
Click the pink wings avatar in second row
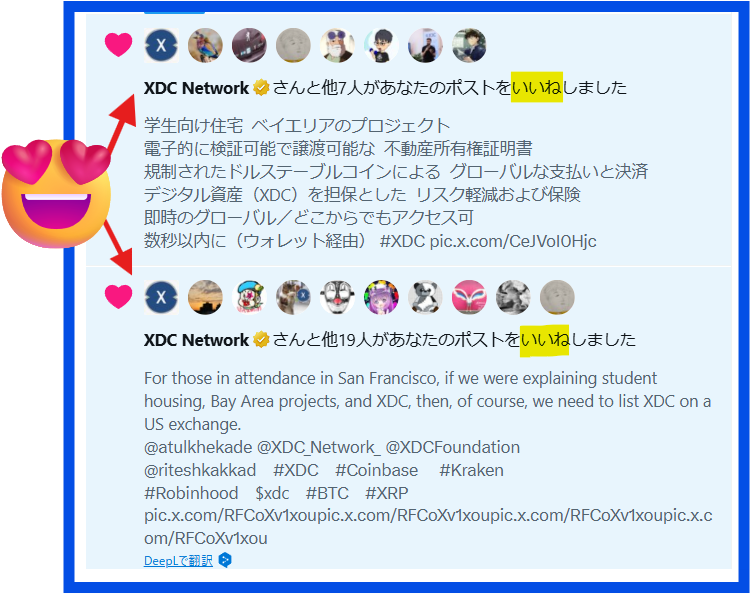click(469, 297)
